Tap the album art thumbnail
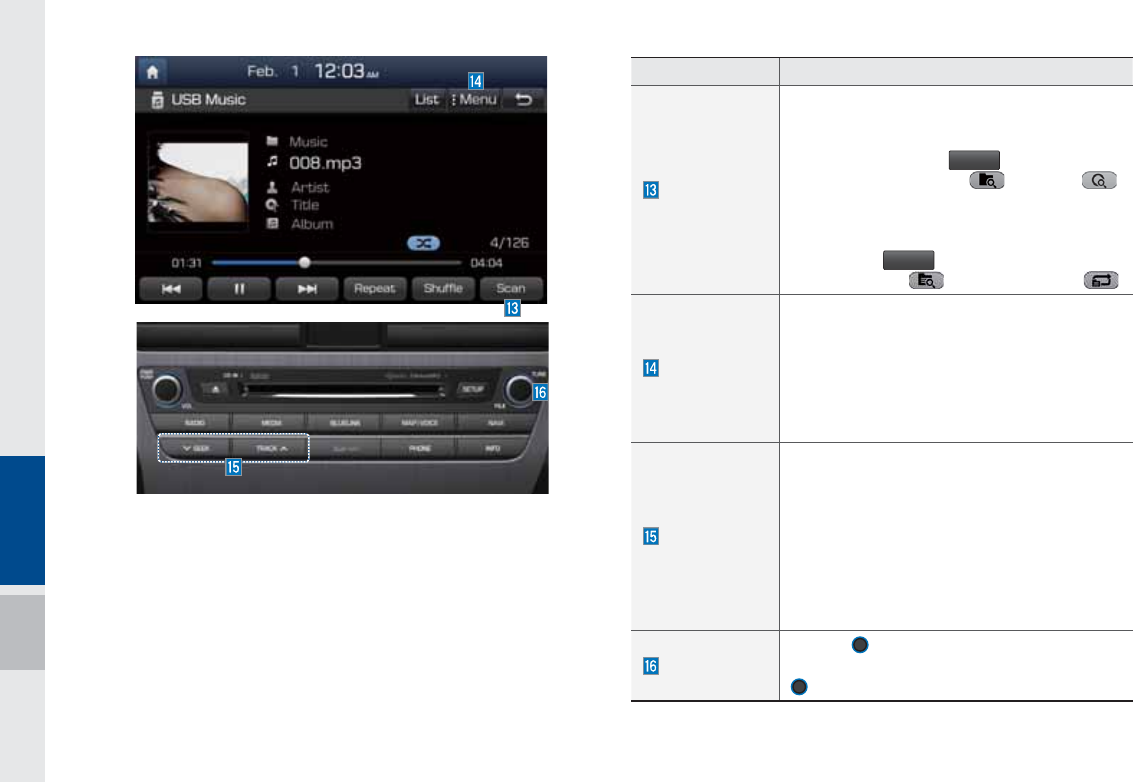Screen dimensions: 1133x782 pyautogui.click(x=198, y=181)
